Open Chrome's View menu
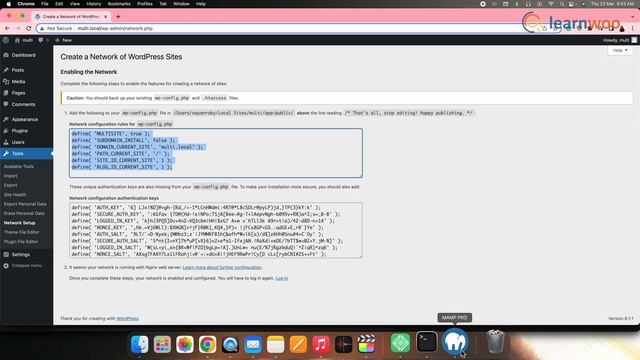Viewport: 640px width, 360px height. point(75,4)
